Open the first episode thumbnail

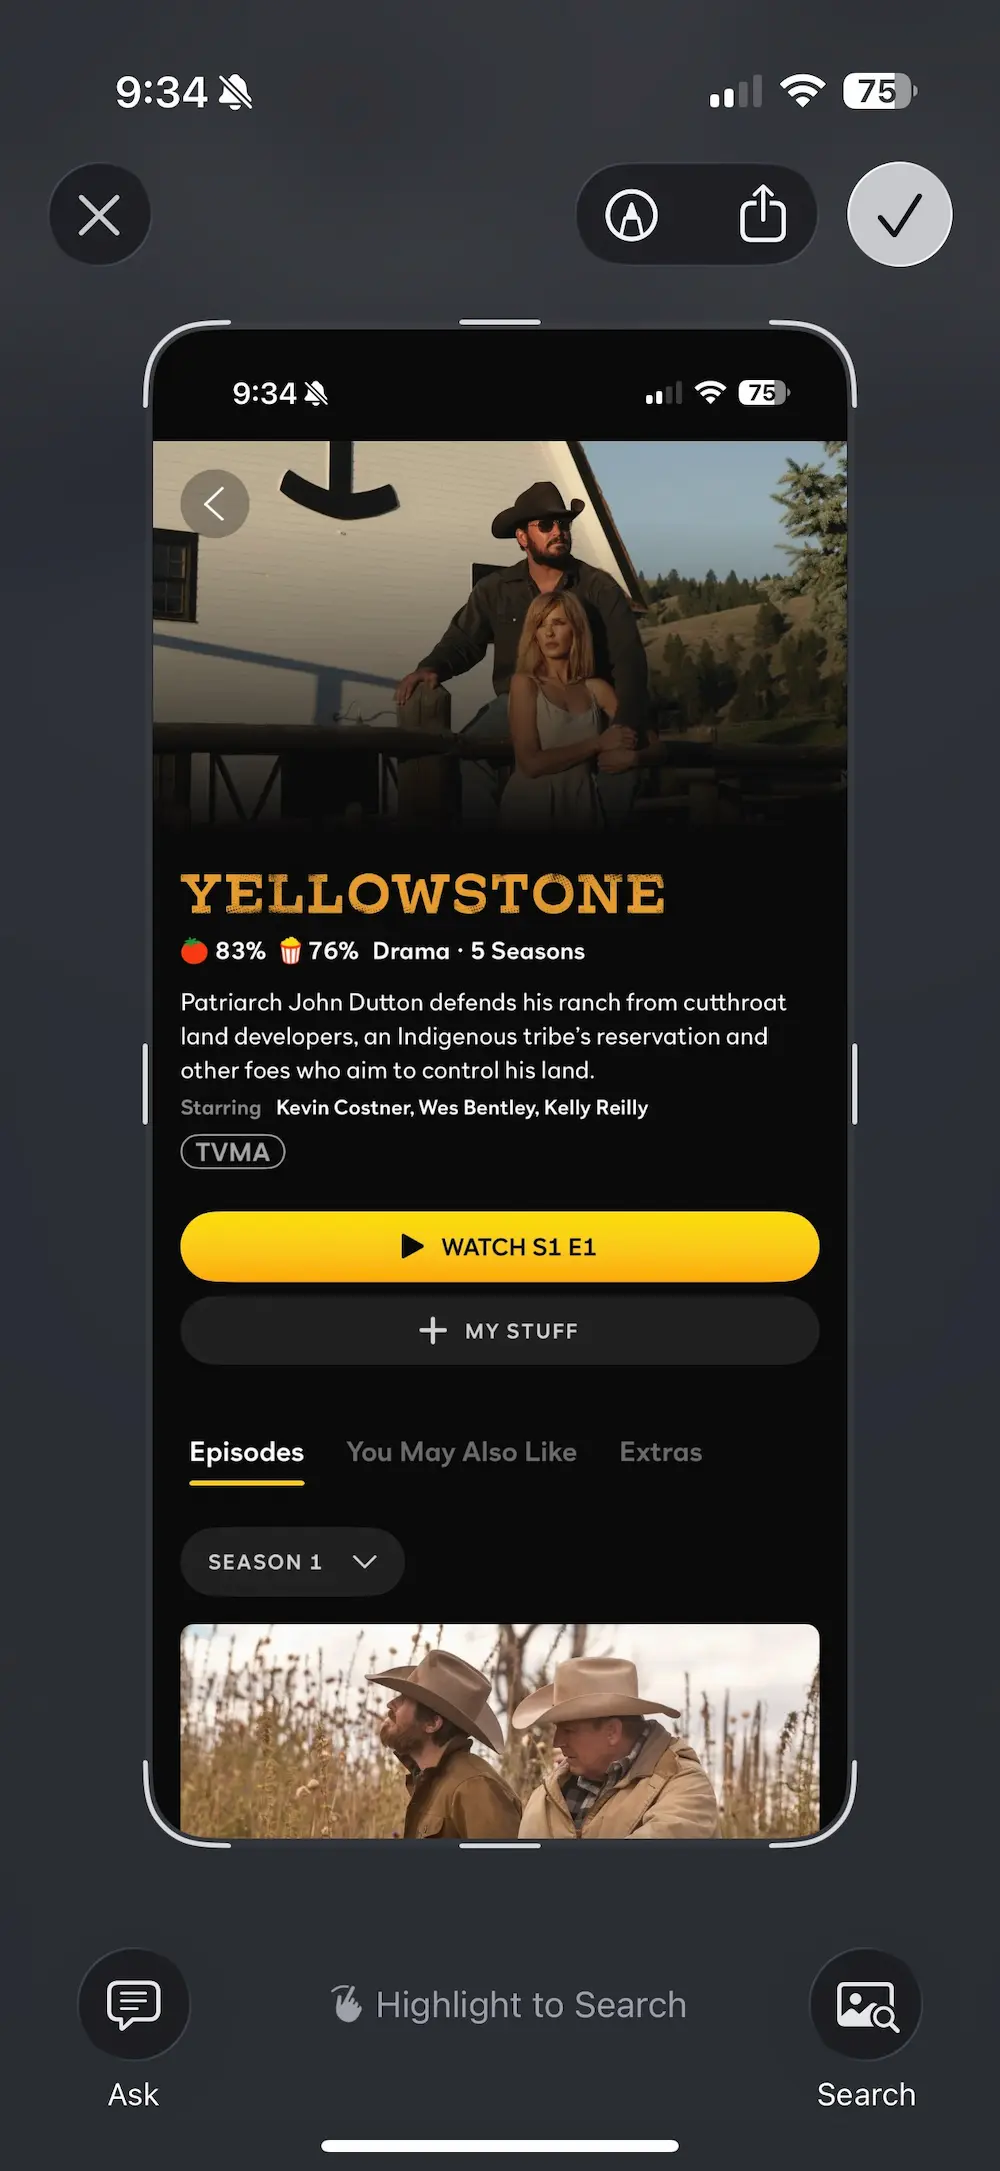pyautogui.click(x=500, y=1730)
